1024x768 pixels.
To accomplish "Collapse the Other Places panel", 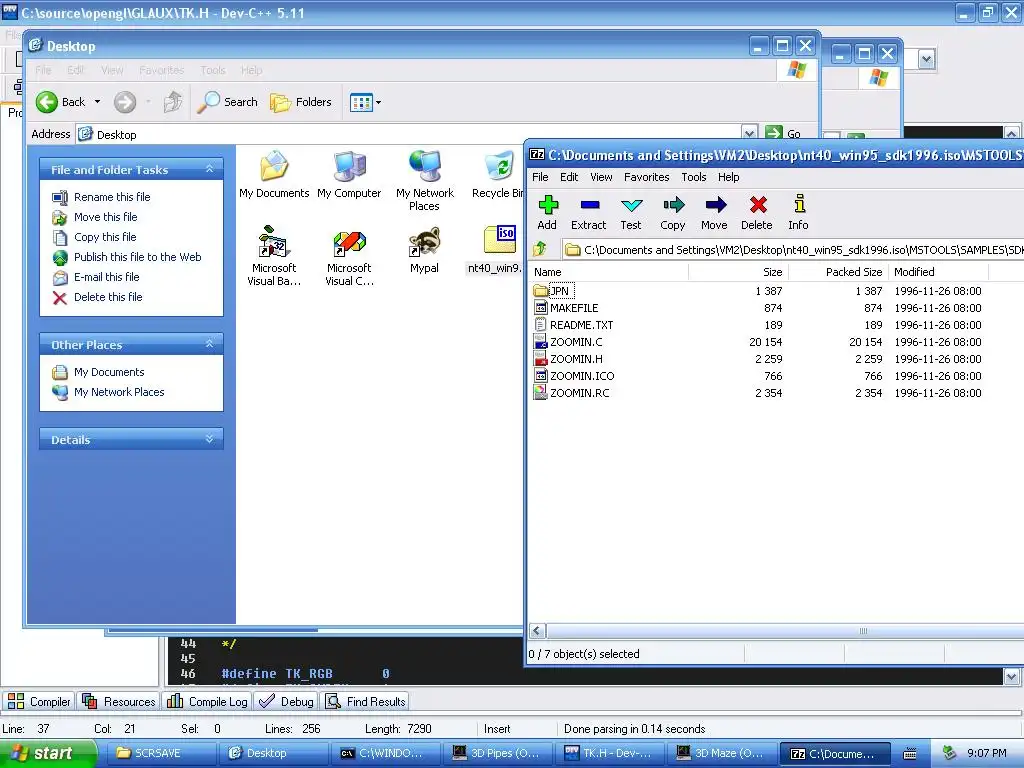I will (x=209, y=344).
